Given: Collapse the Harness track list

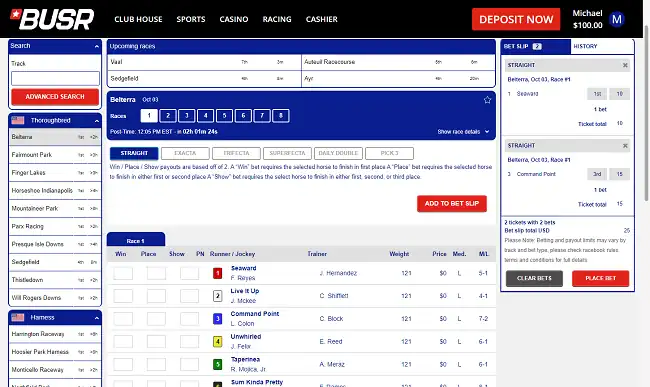Looking at the screenshot, I should pos(97,318).
